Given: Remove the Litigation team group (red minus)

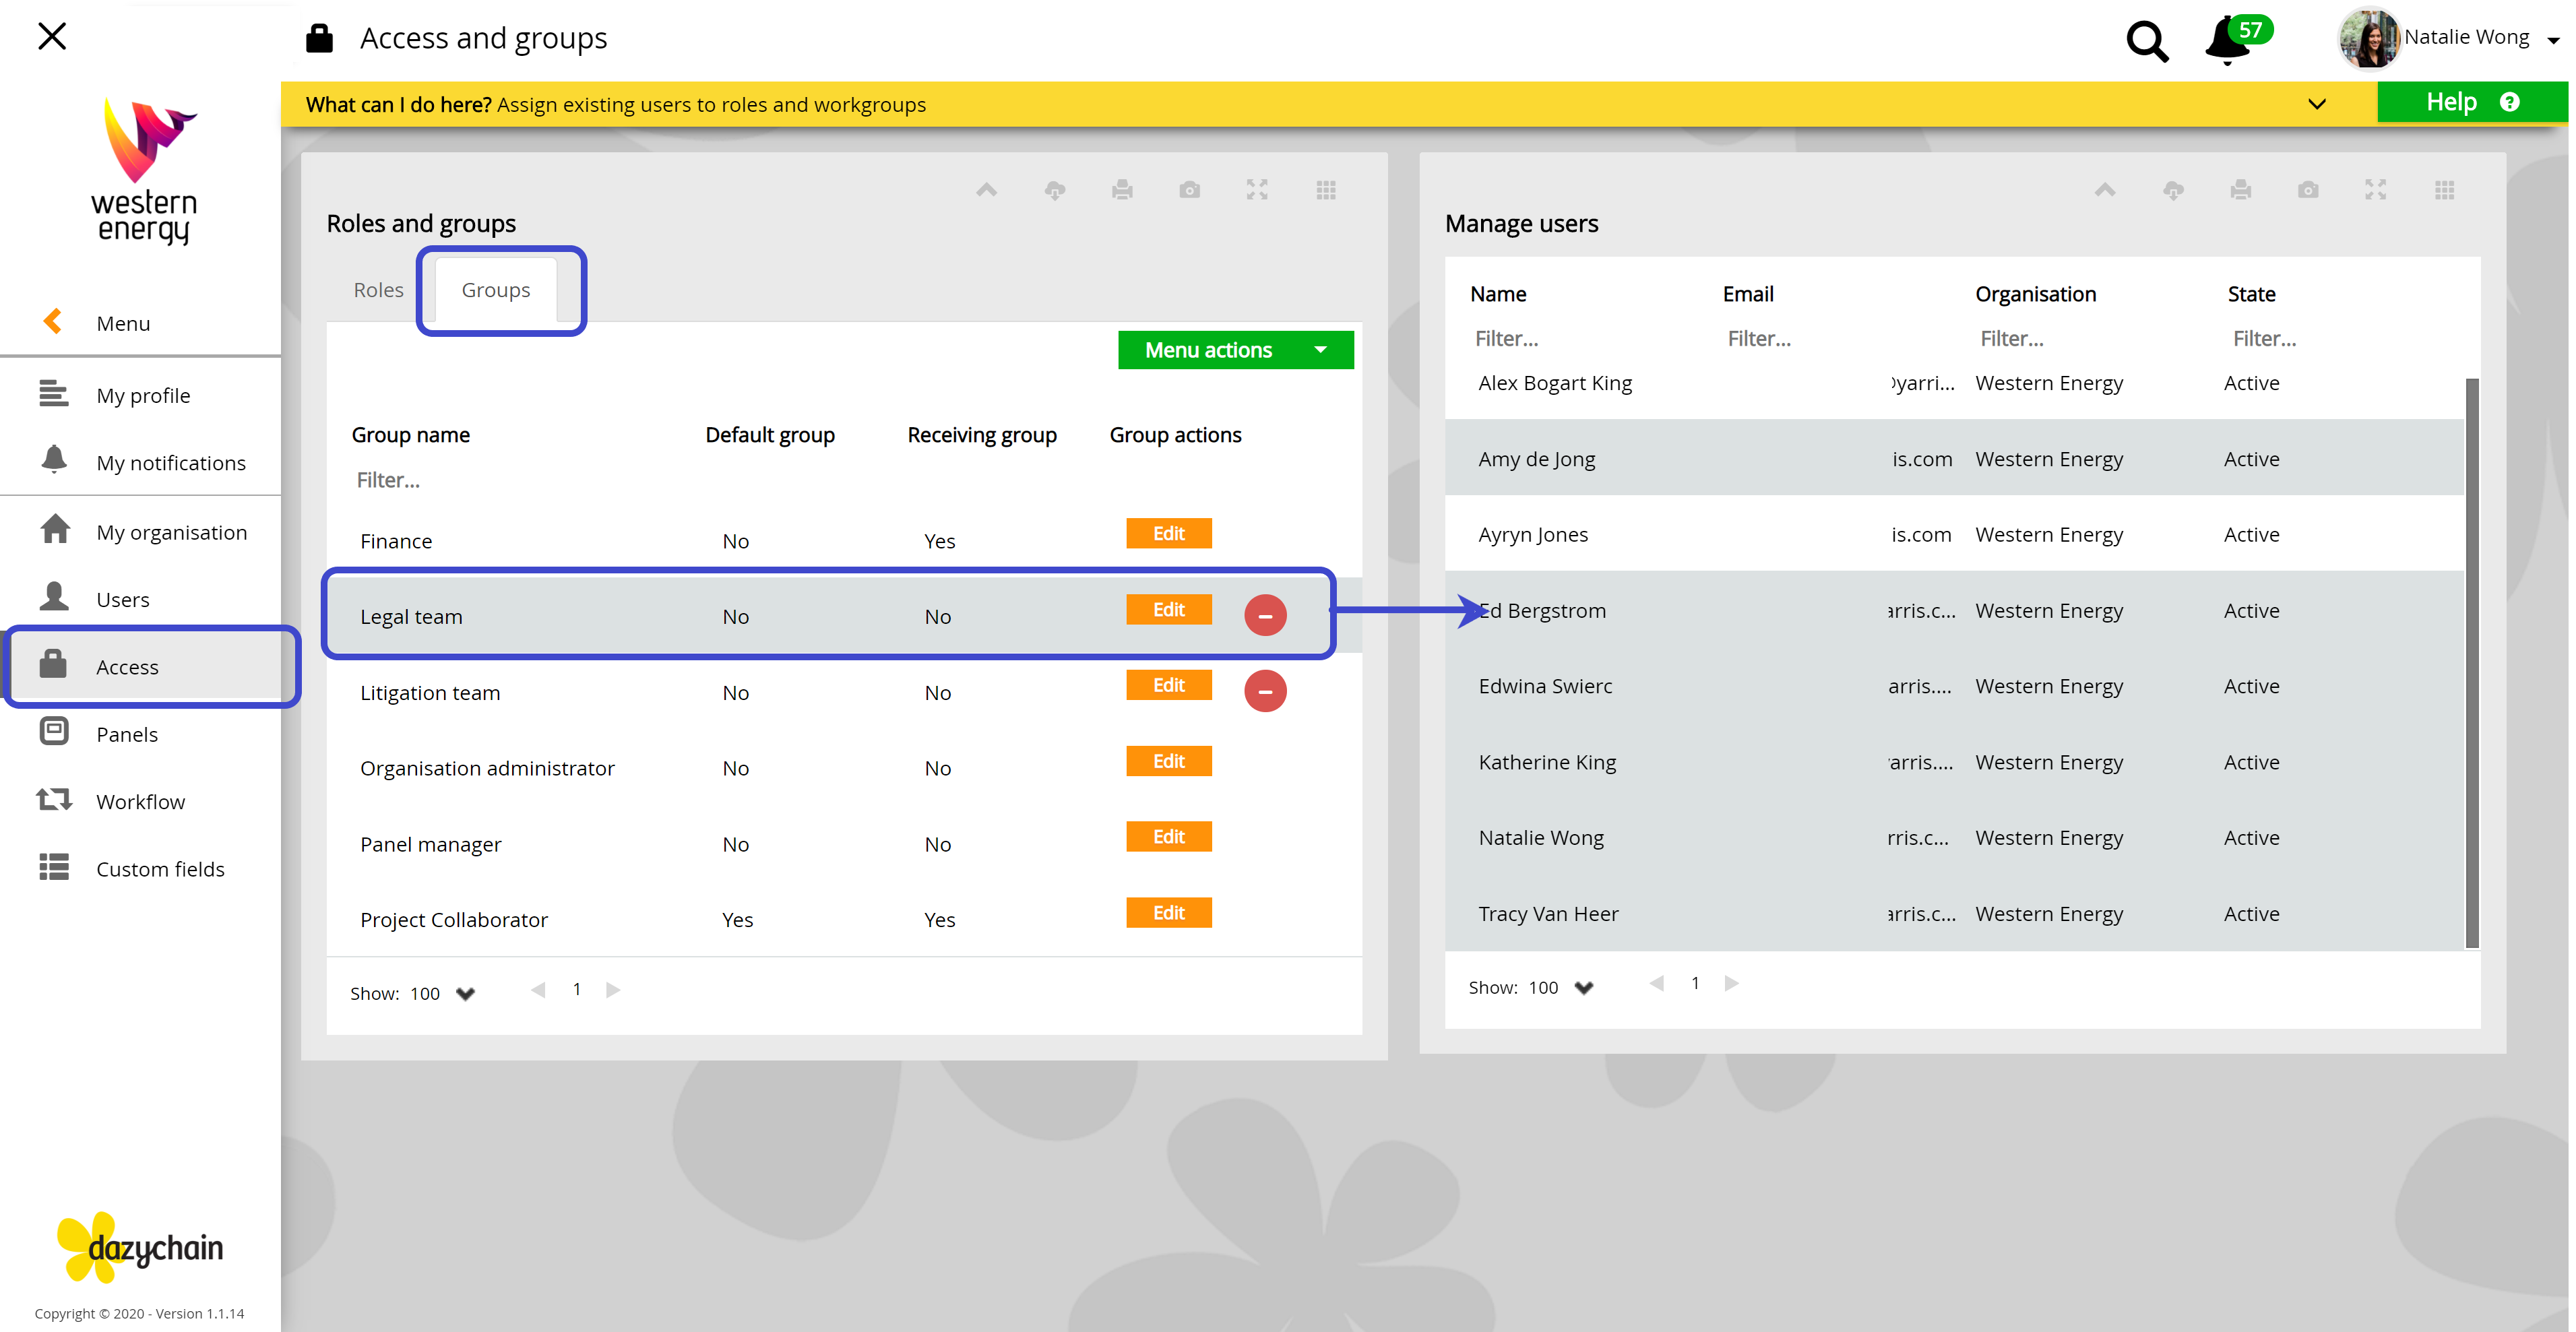Looking at the screenshot, I should click(x=1265, y=691).
